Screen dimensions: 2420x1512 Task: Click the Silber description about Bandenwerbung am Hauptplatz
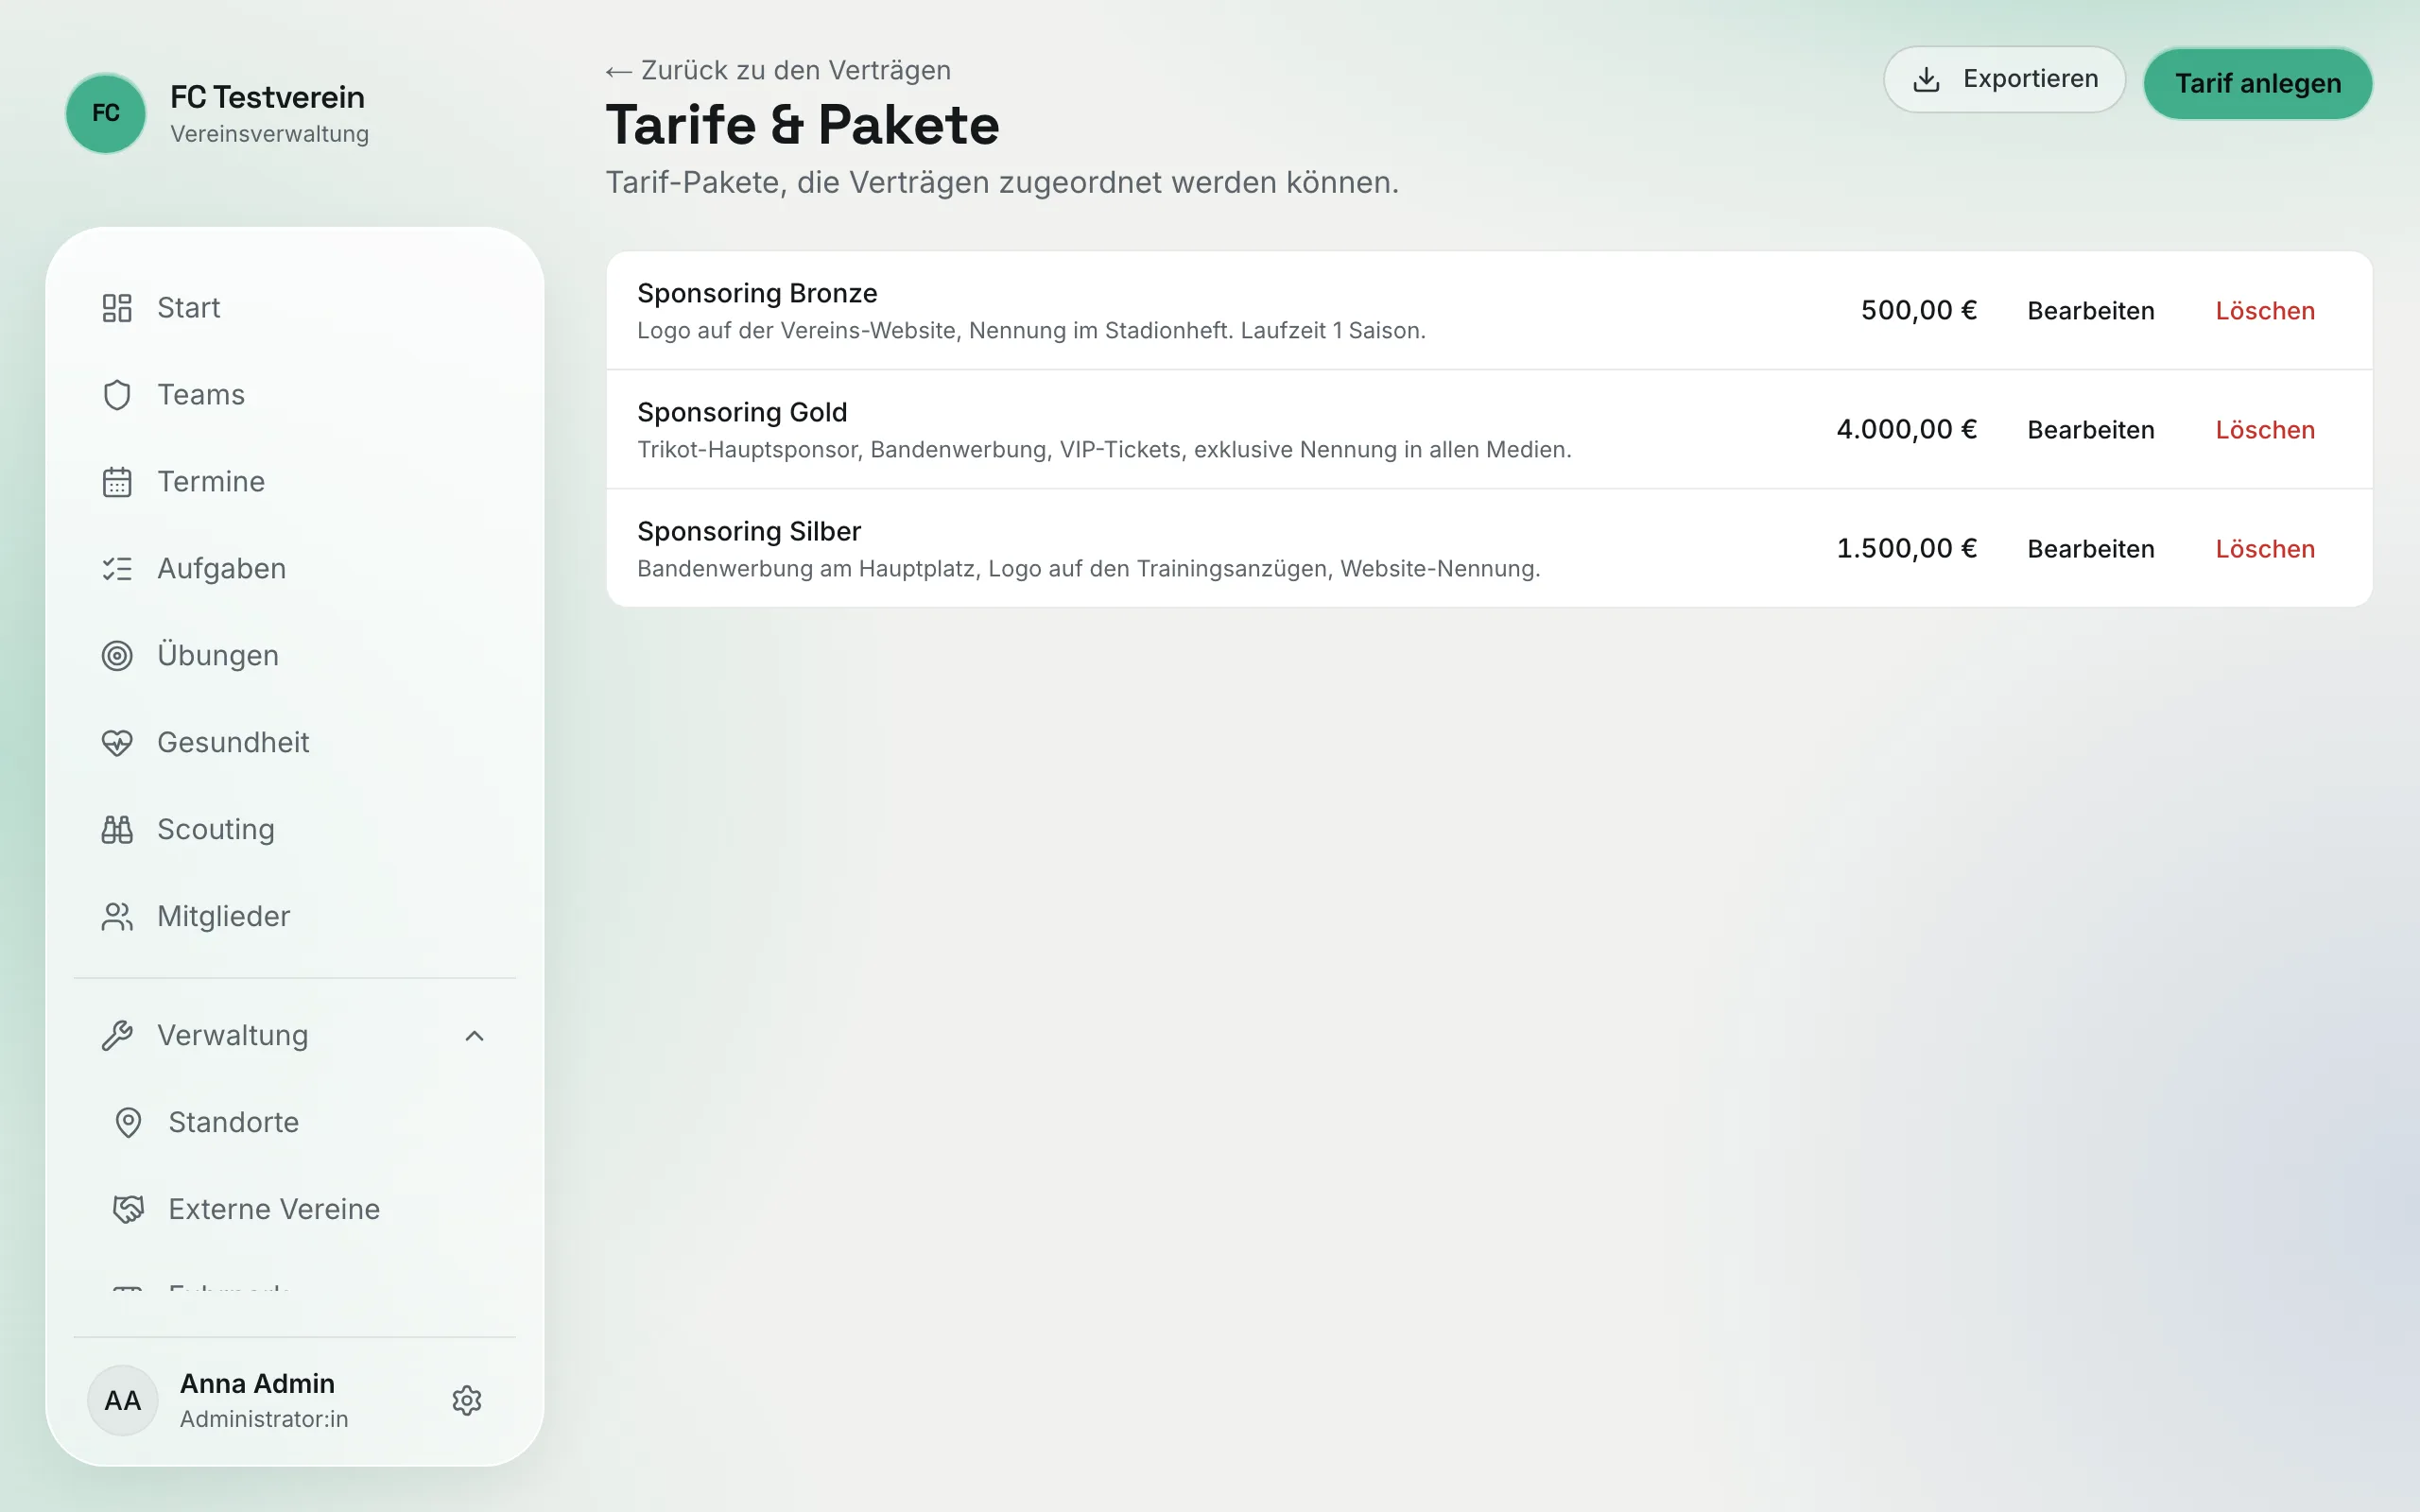[1088, 569]
